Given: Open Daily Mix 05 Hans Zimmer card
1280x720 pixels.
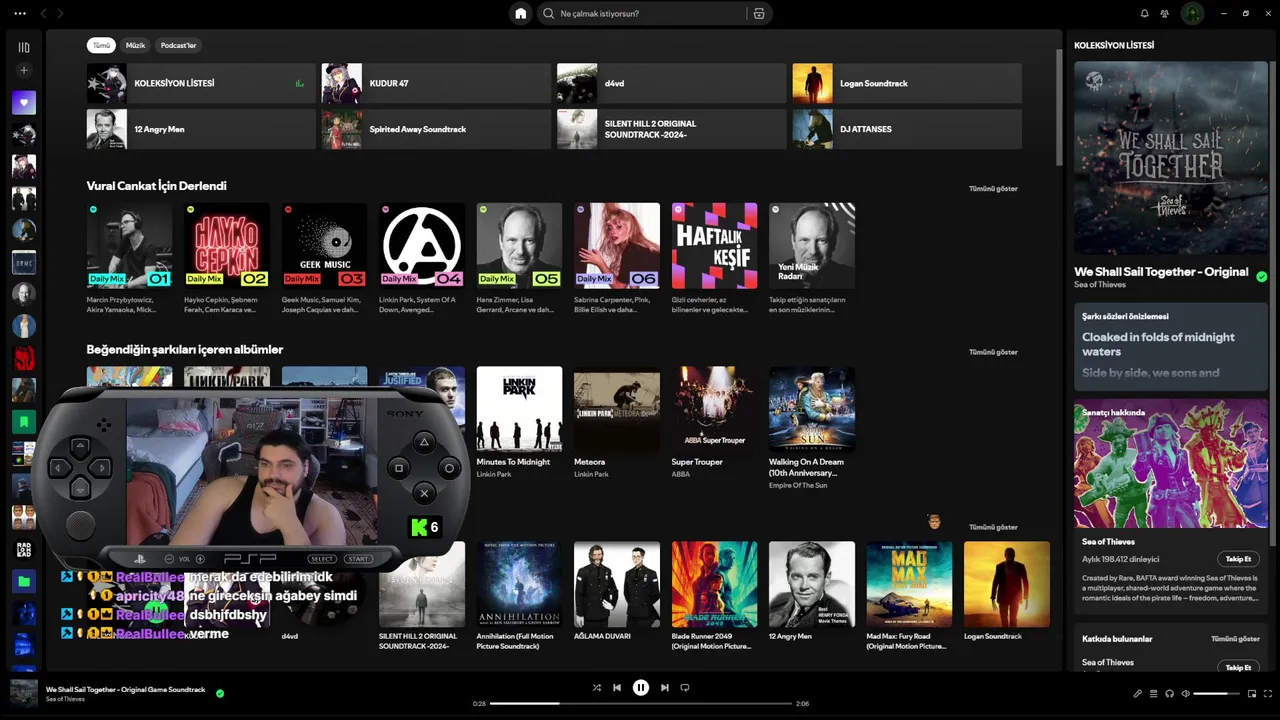Looking at the screenshot, I should coord(519,259).
